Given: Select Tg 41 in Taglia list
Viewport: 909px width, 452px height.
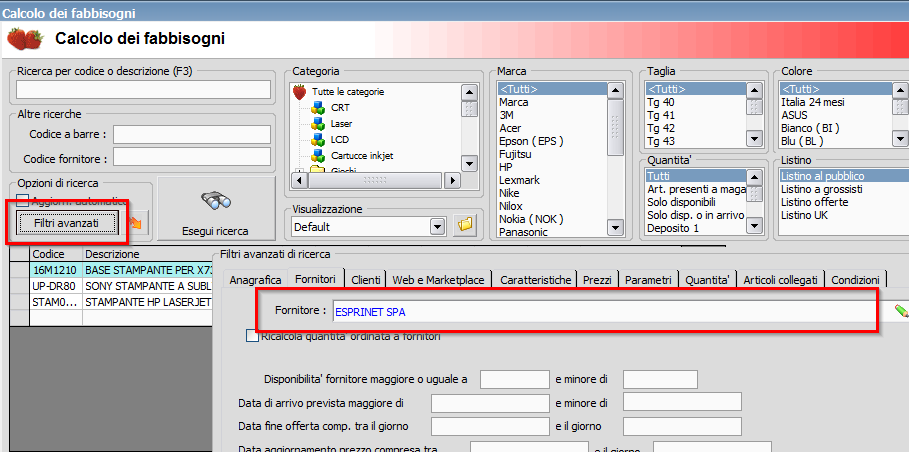Looking at the screenshot, I should 661,115.
